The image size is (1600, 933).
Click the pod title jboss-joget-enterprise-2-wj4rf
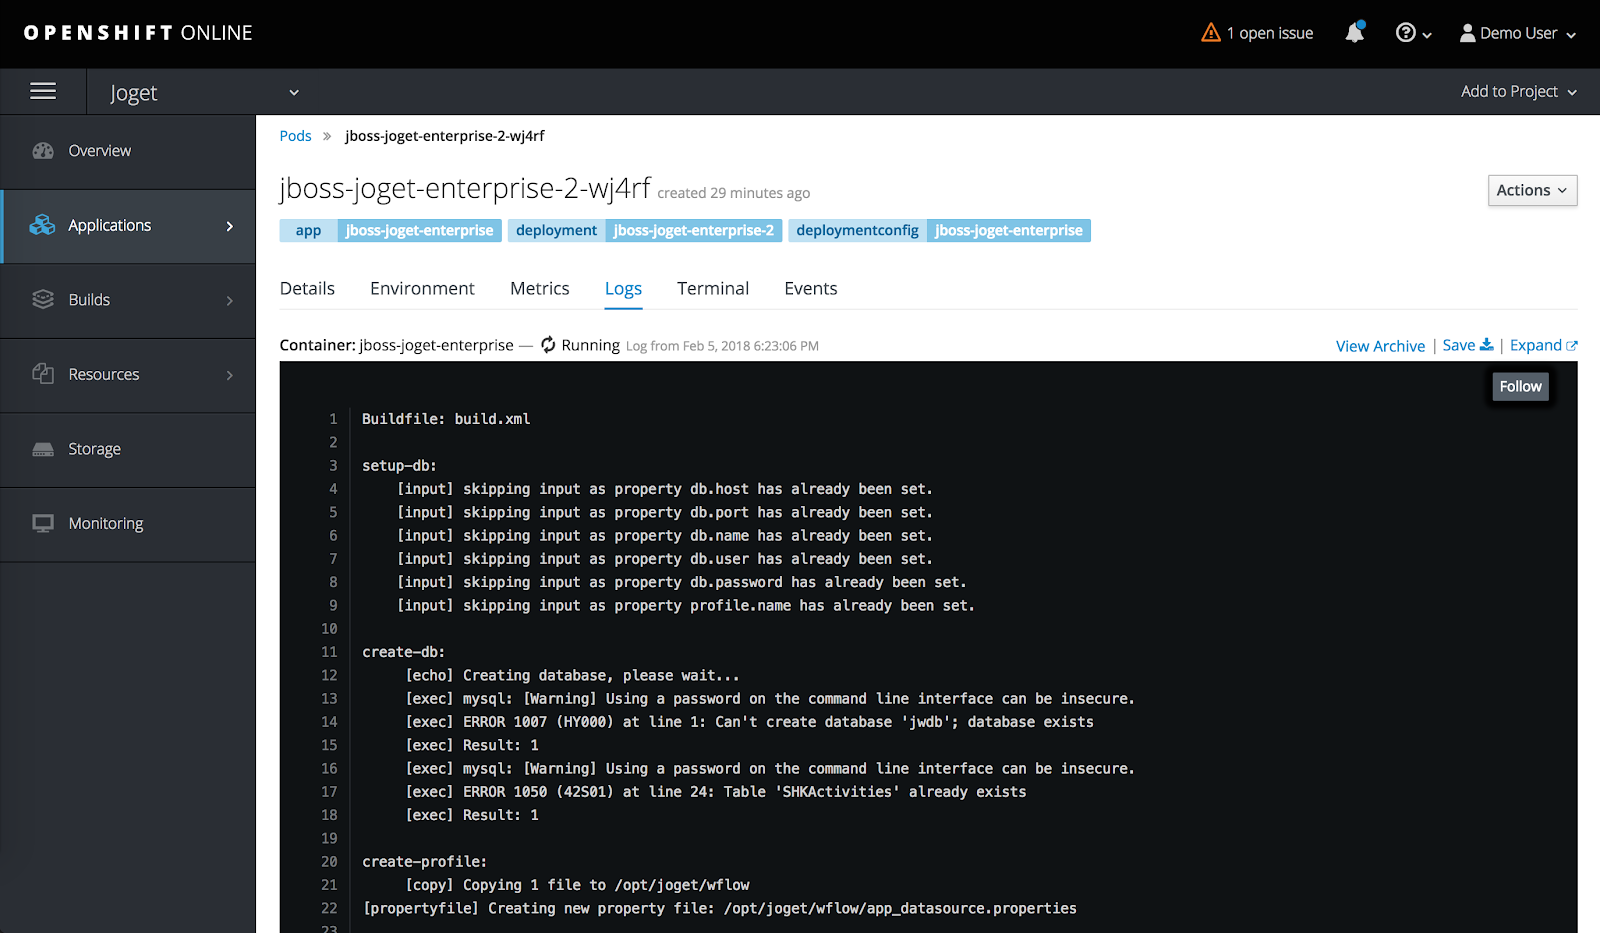465,188
